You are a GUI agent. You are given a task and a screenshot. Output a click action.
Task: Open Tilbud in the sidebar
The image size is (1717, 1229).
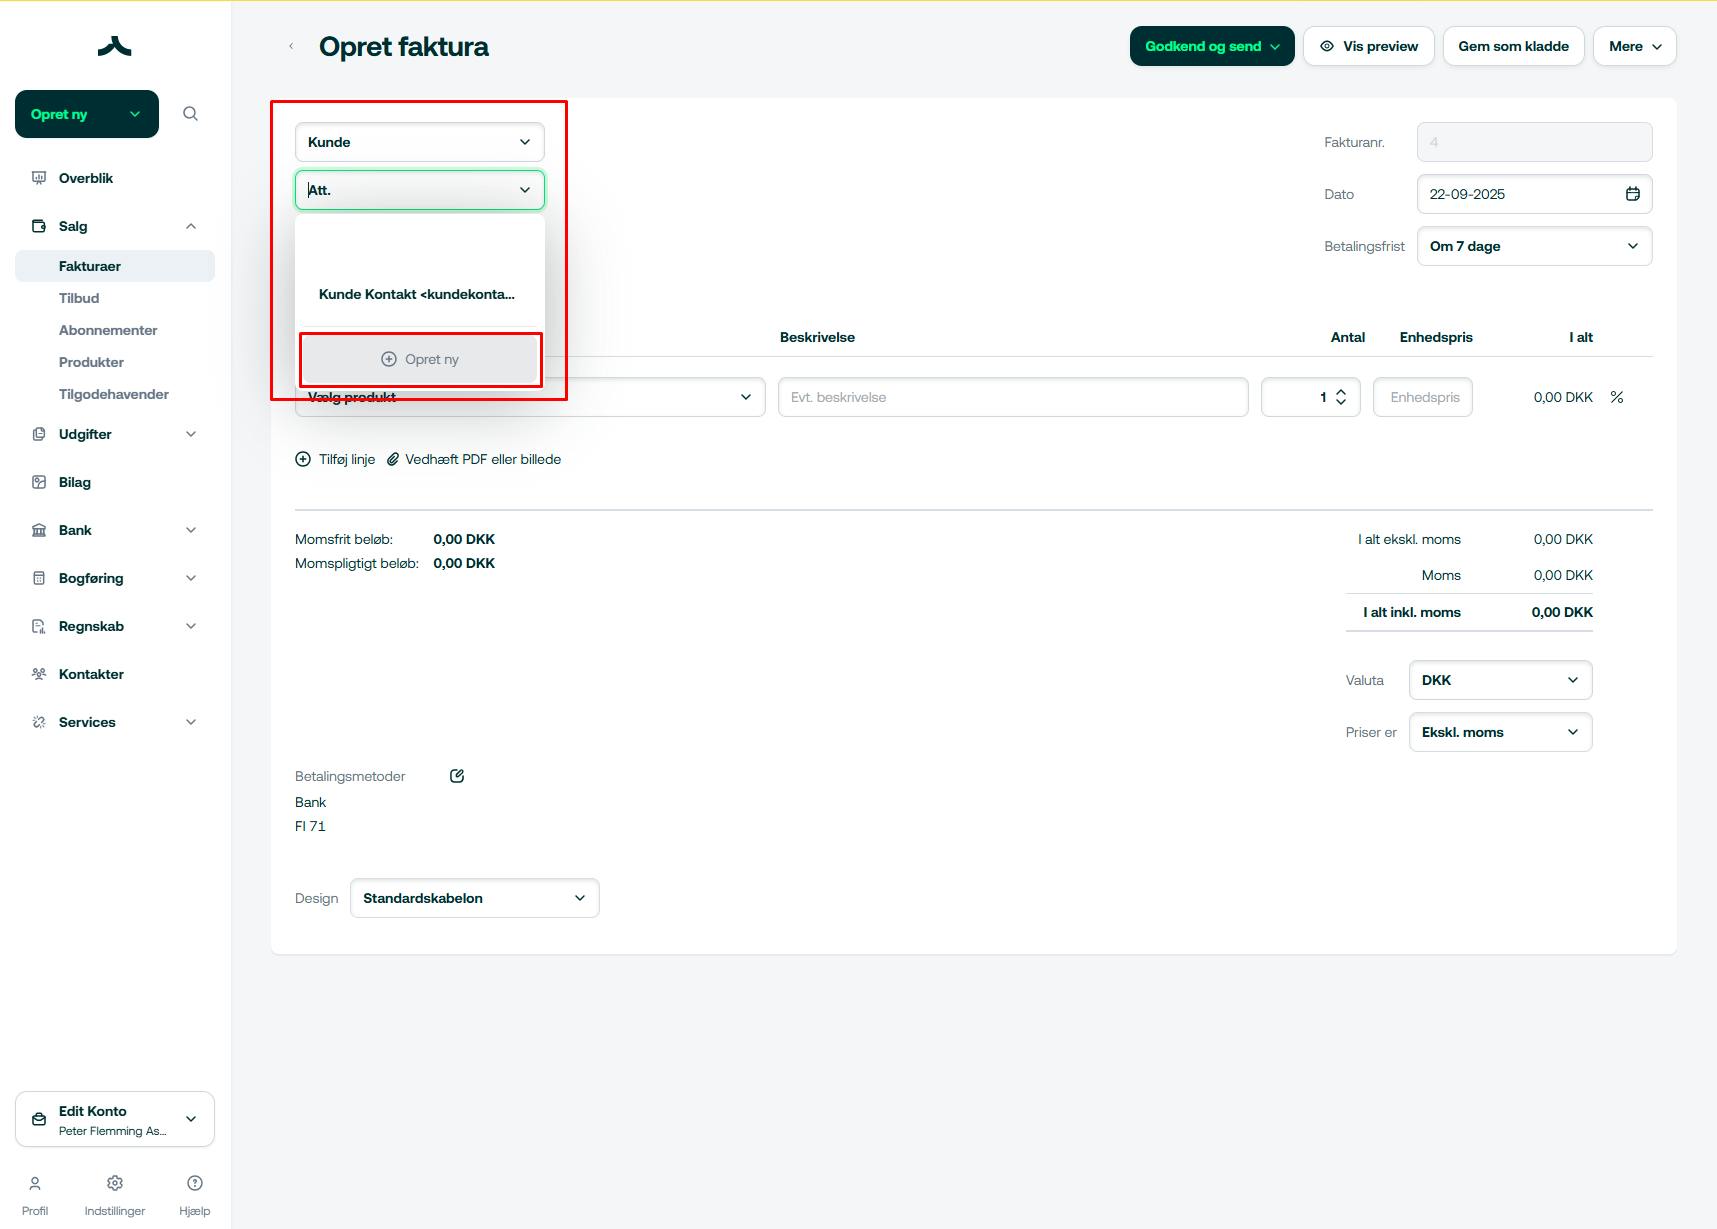(79, 298)
